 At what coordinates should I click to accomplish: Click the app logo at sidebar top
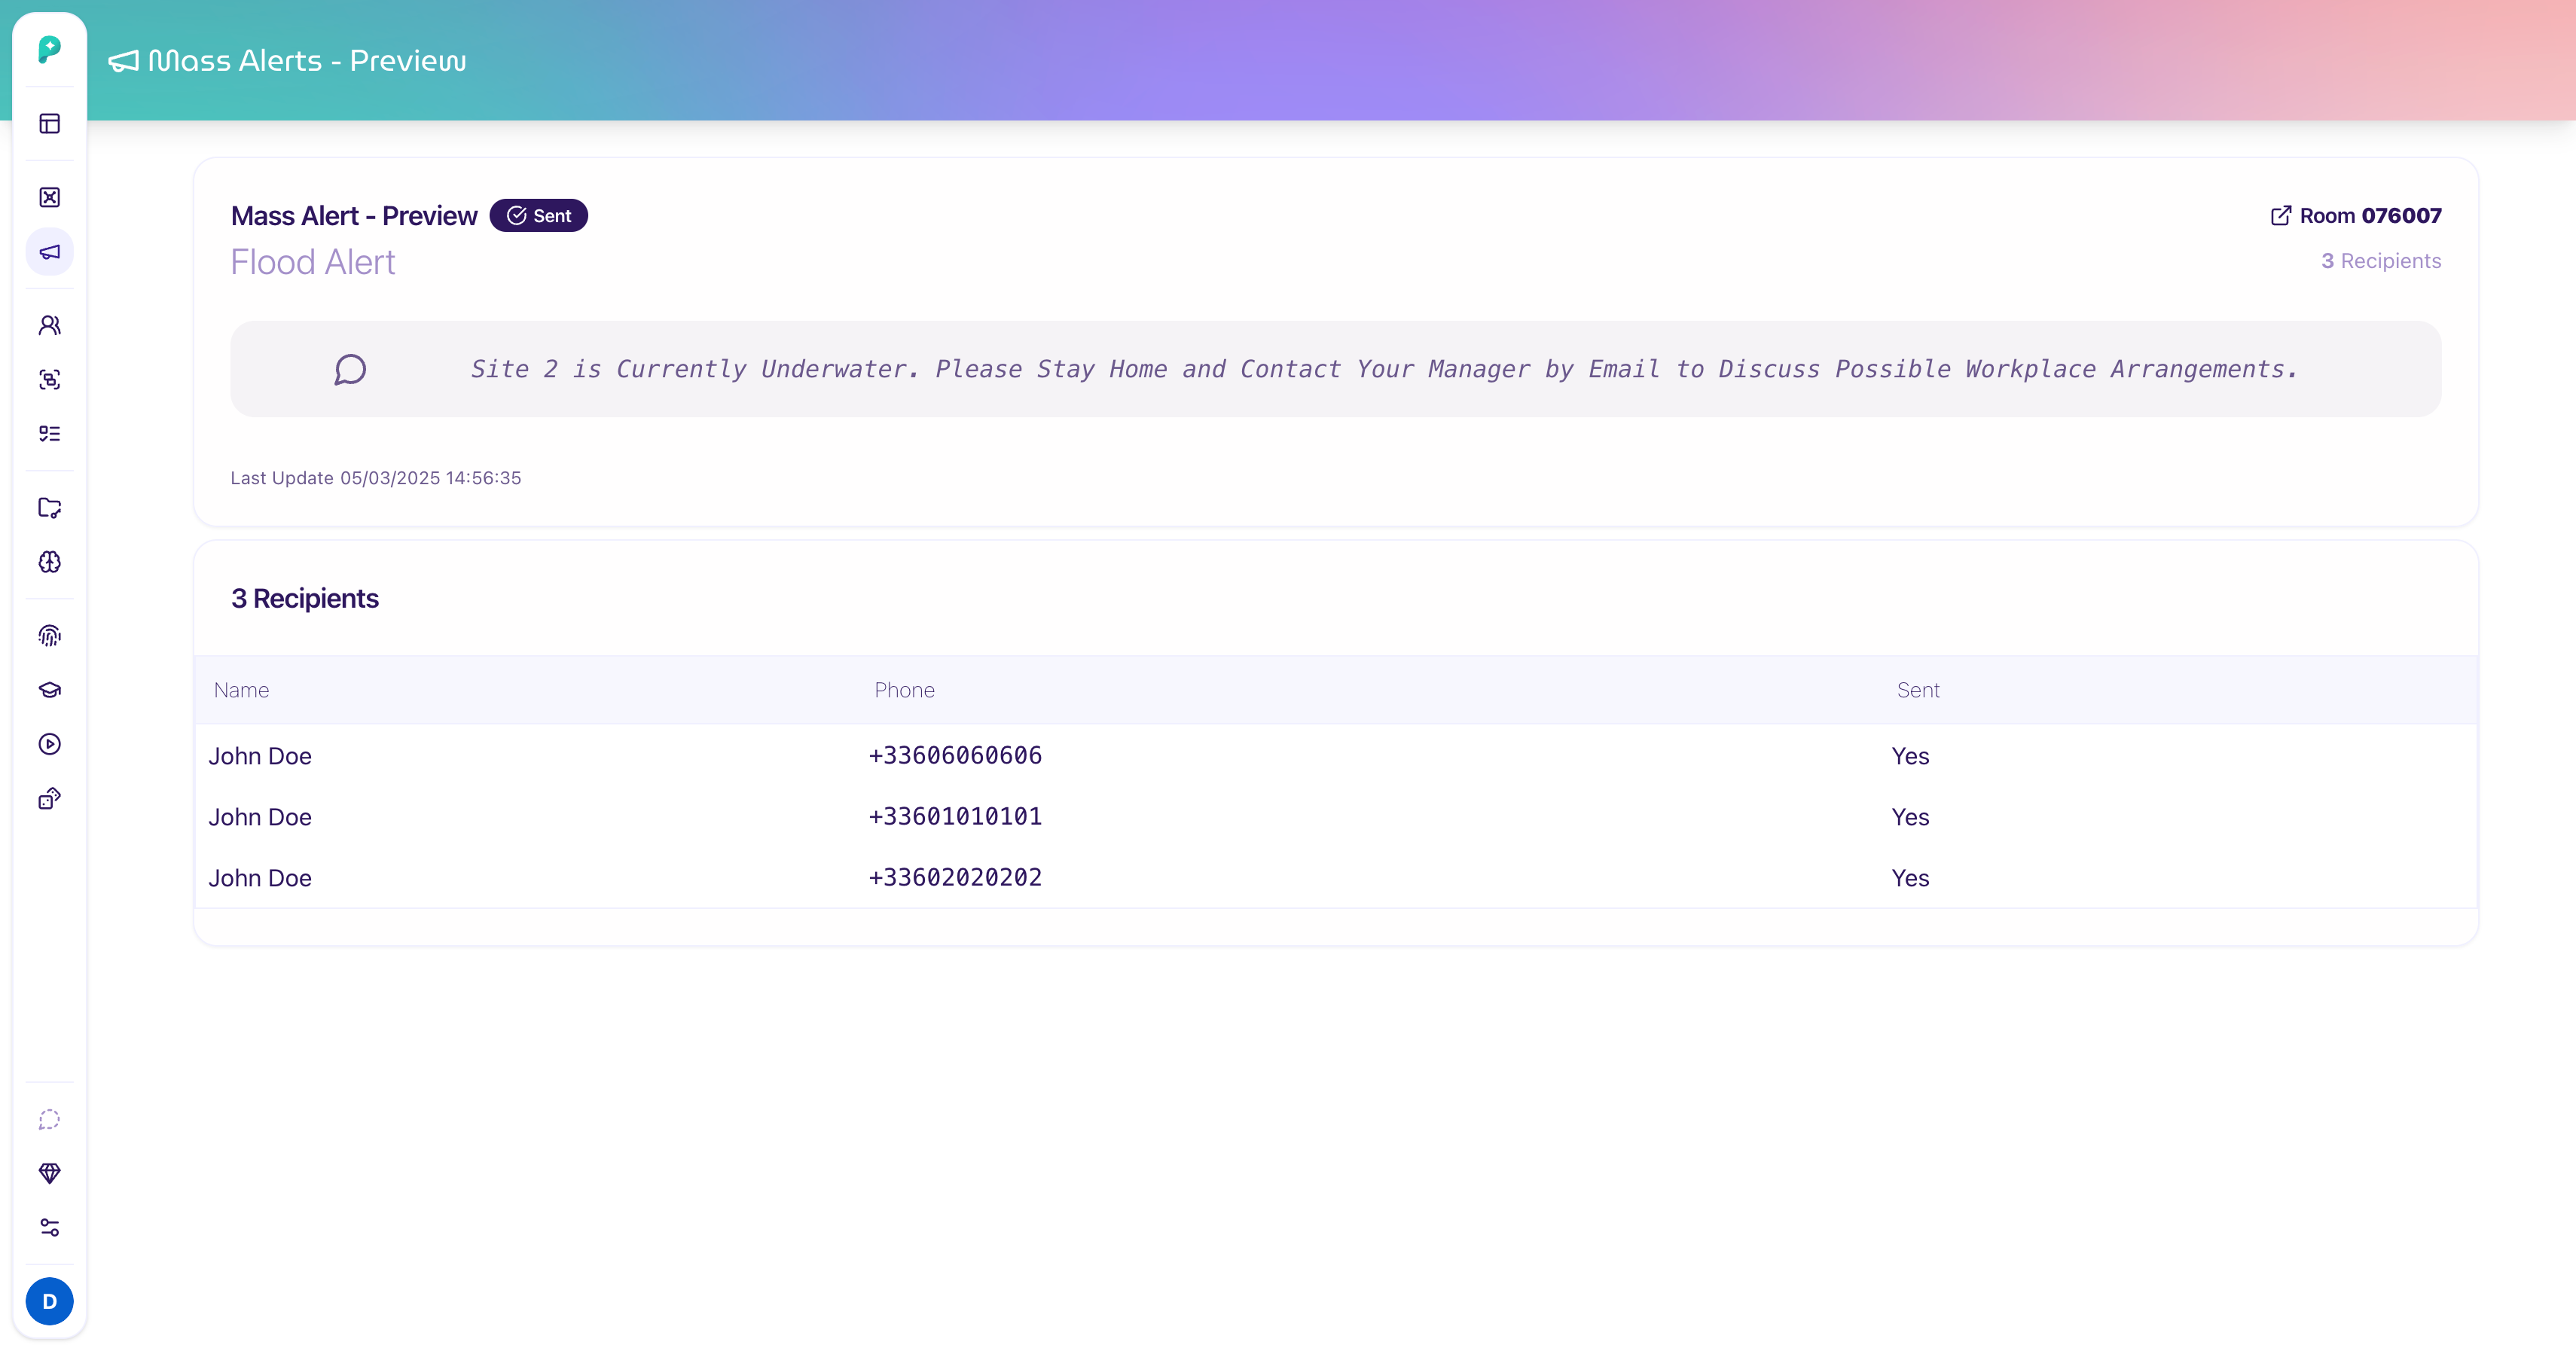[x=49, y=50]
